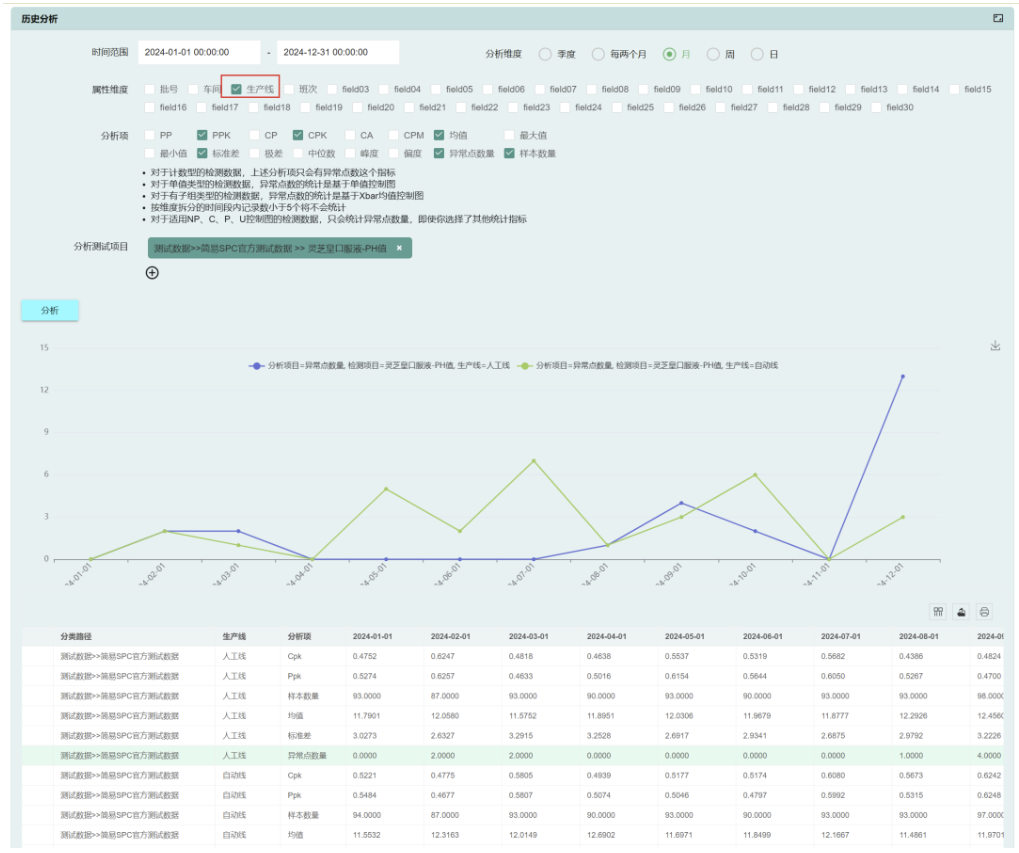Enable the 批号 attribute checkbox
Viewport: 1019px width, 853px height.
click(x=150, y=89)
